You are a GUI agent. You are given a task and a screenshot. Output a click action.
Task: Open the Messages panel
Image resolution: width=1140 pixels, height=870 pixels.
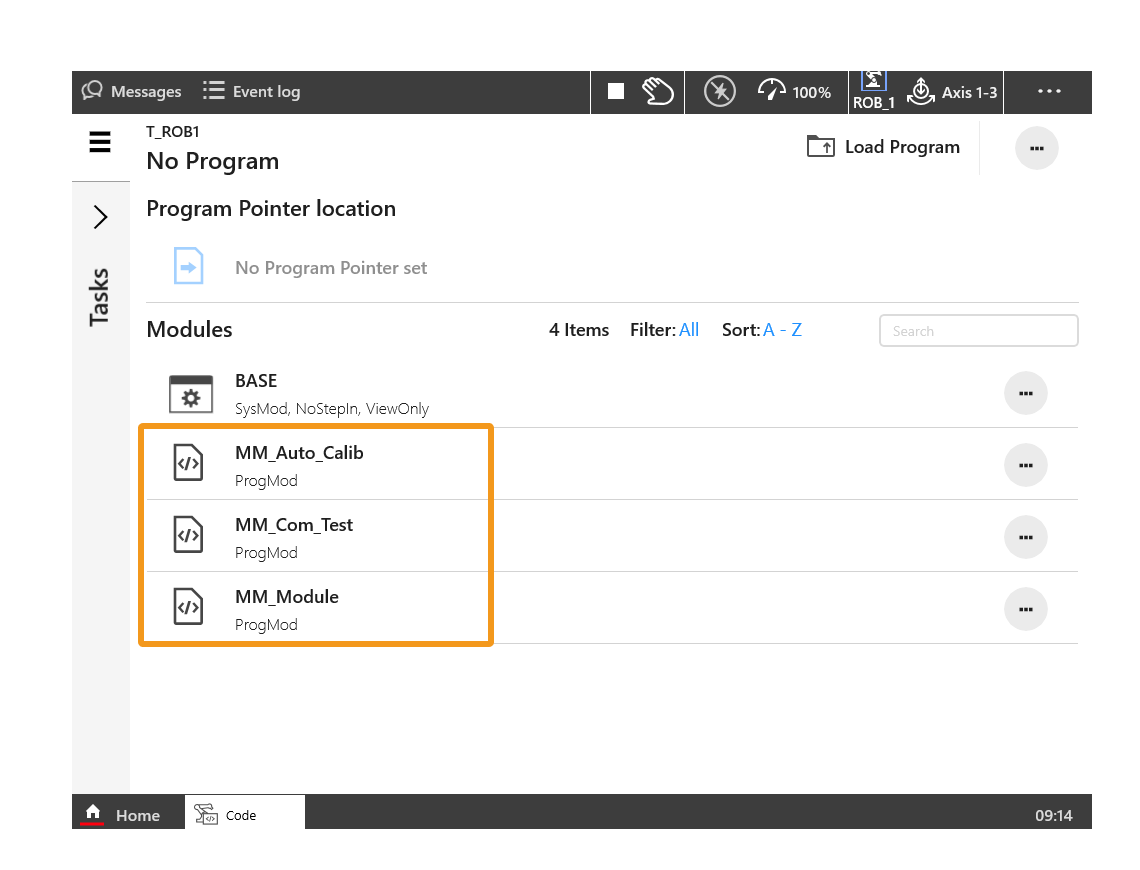(x=132, y=92)
